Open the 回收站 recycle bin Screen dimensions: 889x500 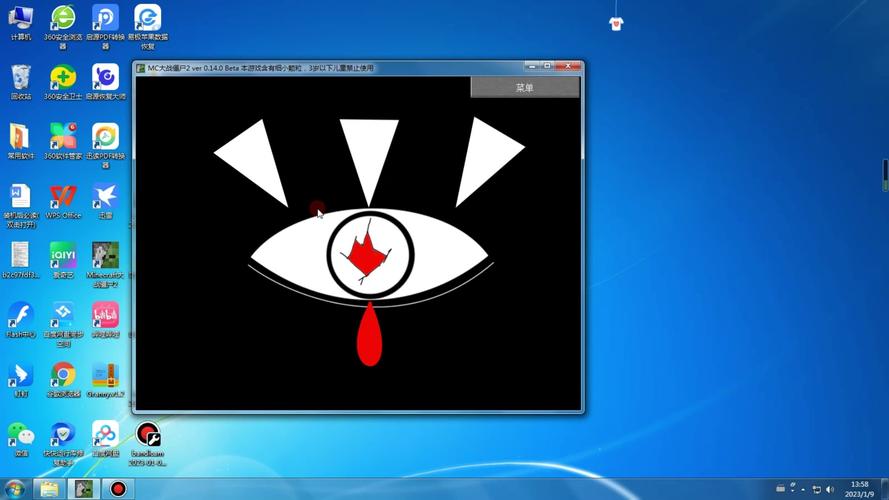tap(20, 82)
